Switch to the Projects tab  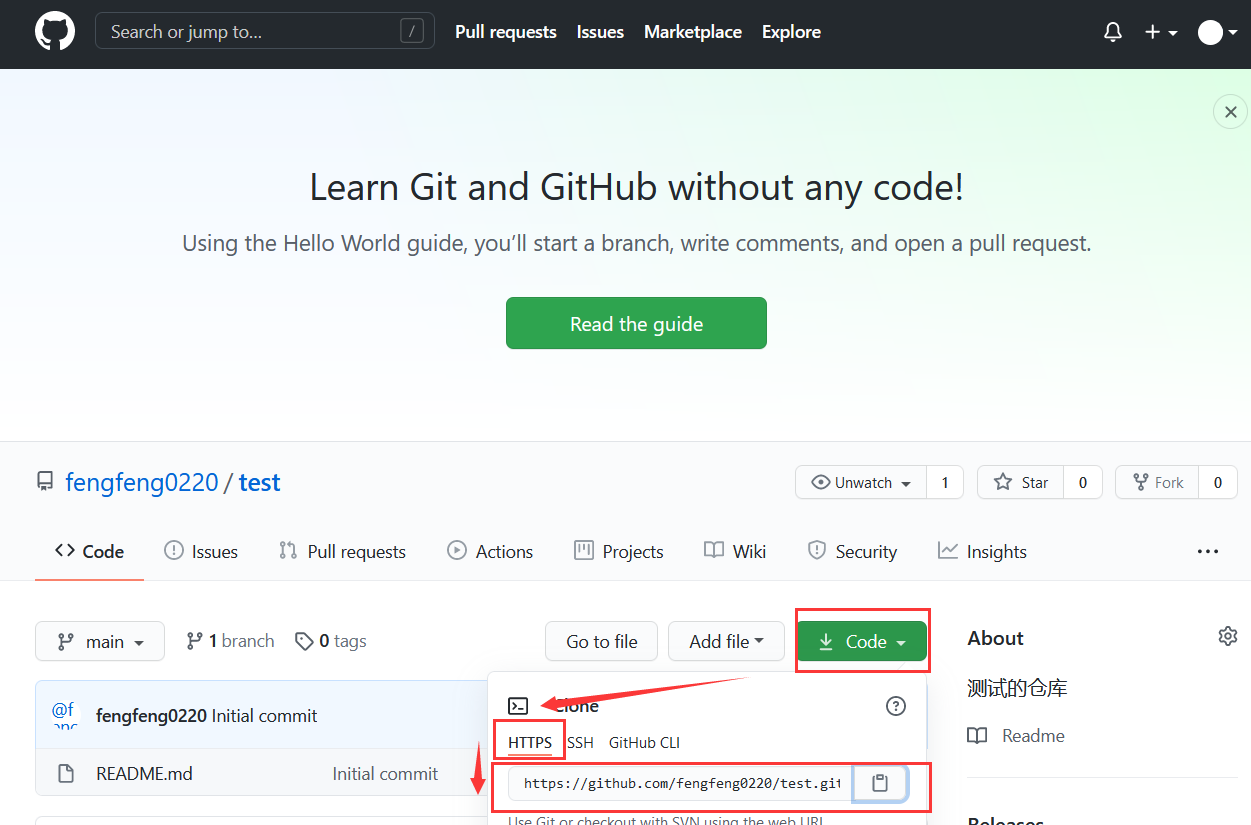(x=619, y=551)
